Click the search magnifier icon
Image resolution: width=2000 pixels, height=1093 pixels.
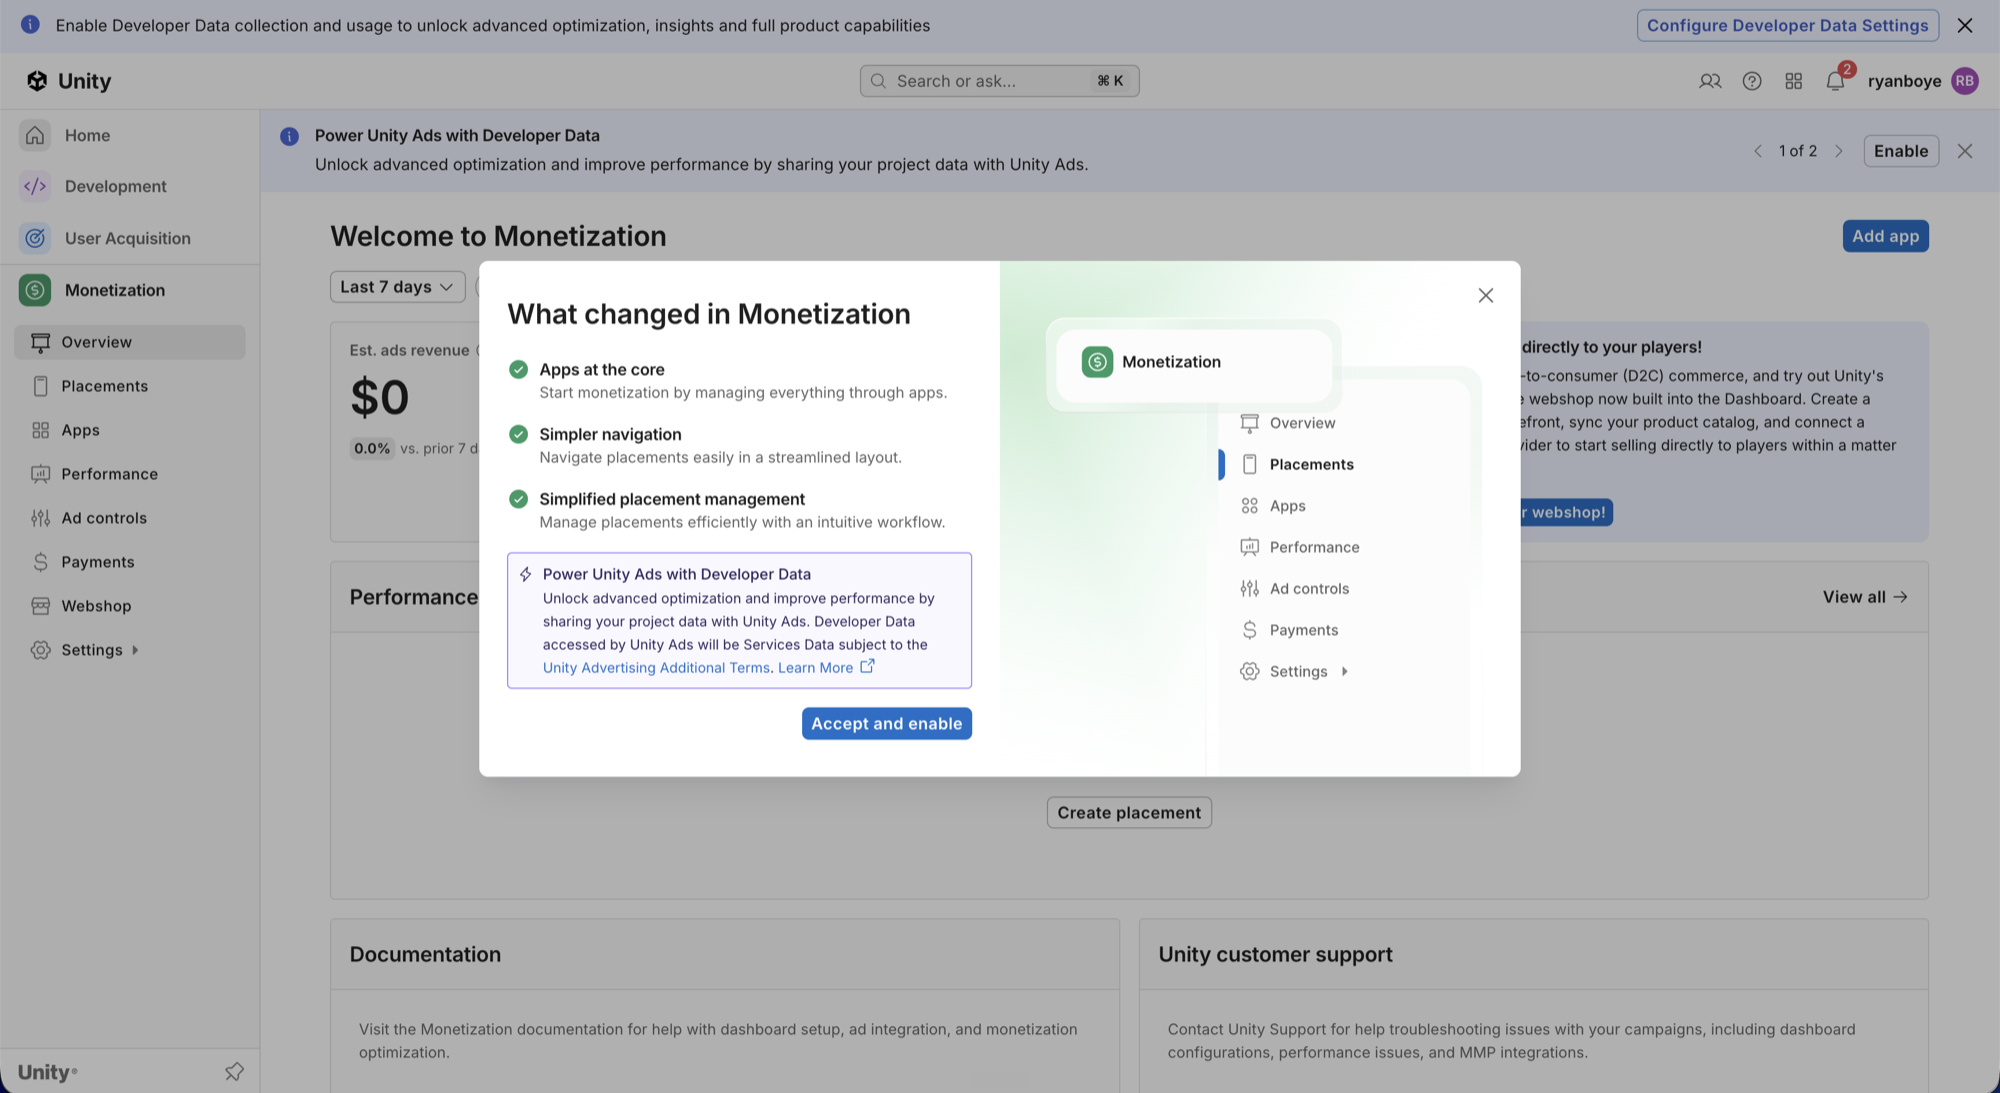coord(878,81)
